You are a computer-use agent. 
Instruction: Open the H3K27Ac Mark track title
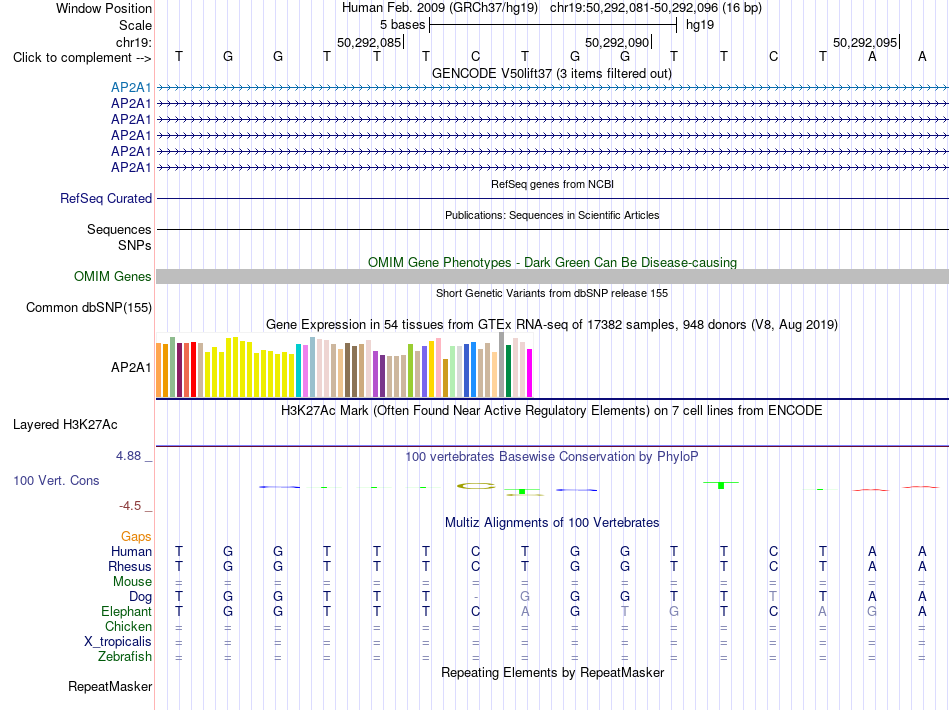[x=551, y=410]
